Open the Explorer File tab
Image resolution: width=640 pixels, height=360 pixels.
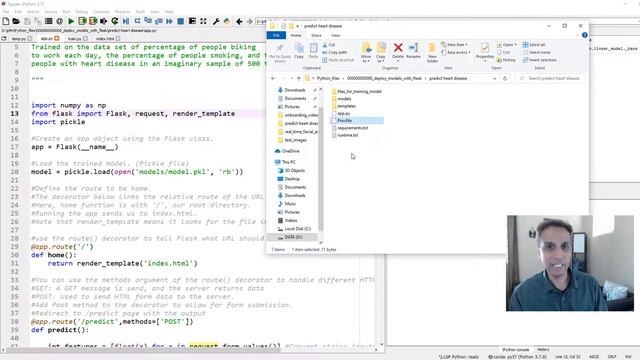point(276,36)
